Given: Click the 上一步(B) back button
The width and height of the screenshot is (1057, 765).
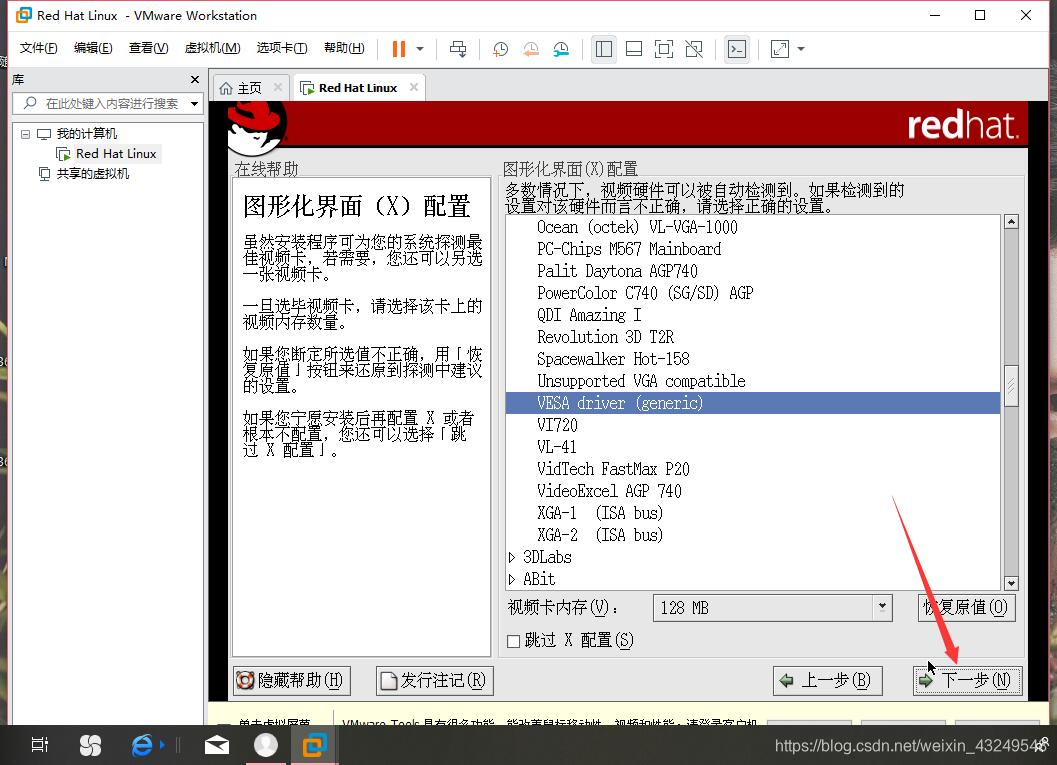Looking at the screenshot, I should tap(827, 681).
